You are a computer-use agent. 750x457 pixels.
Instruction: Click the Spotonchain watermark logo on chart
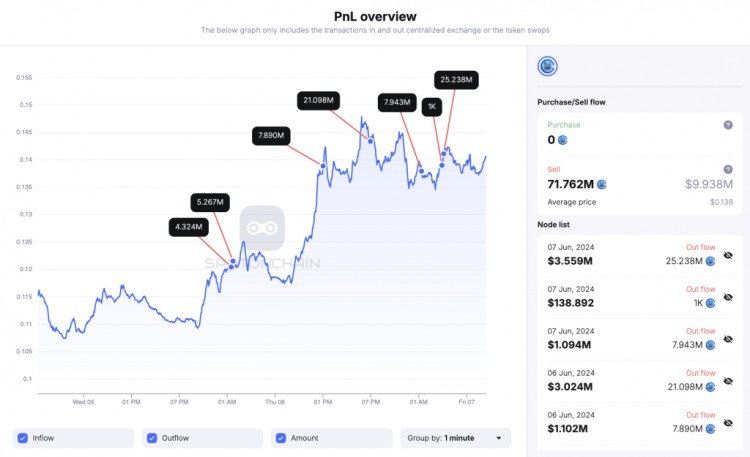pyautogui.click(x=262, y=228)
